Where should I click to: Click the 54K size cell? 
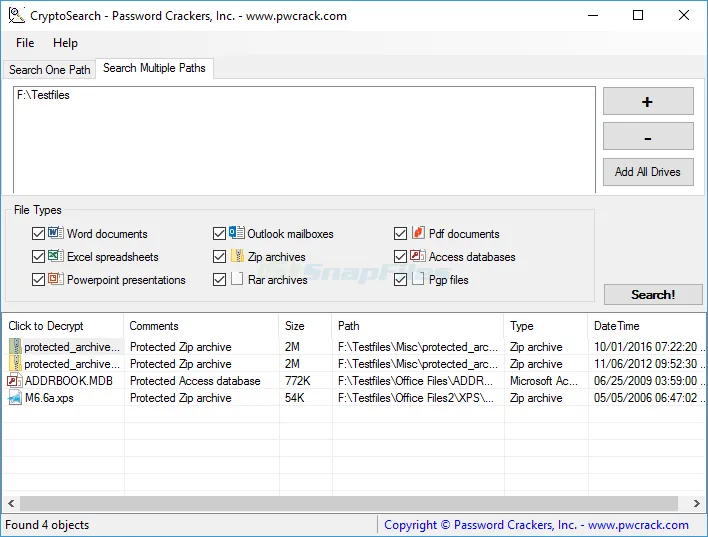coord(294,398)
